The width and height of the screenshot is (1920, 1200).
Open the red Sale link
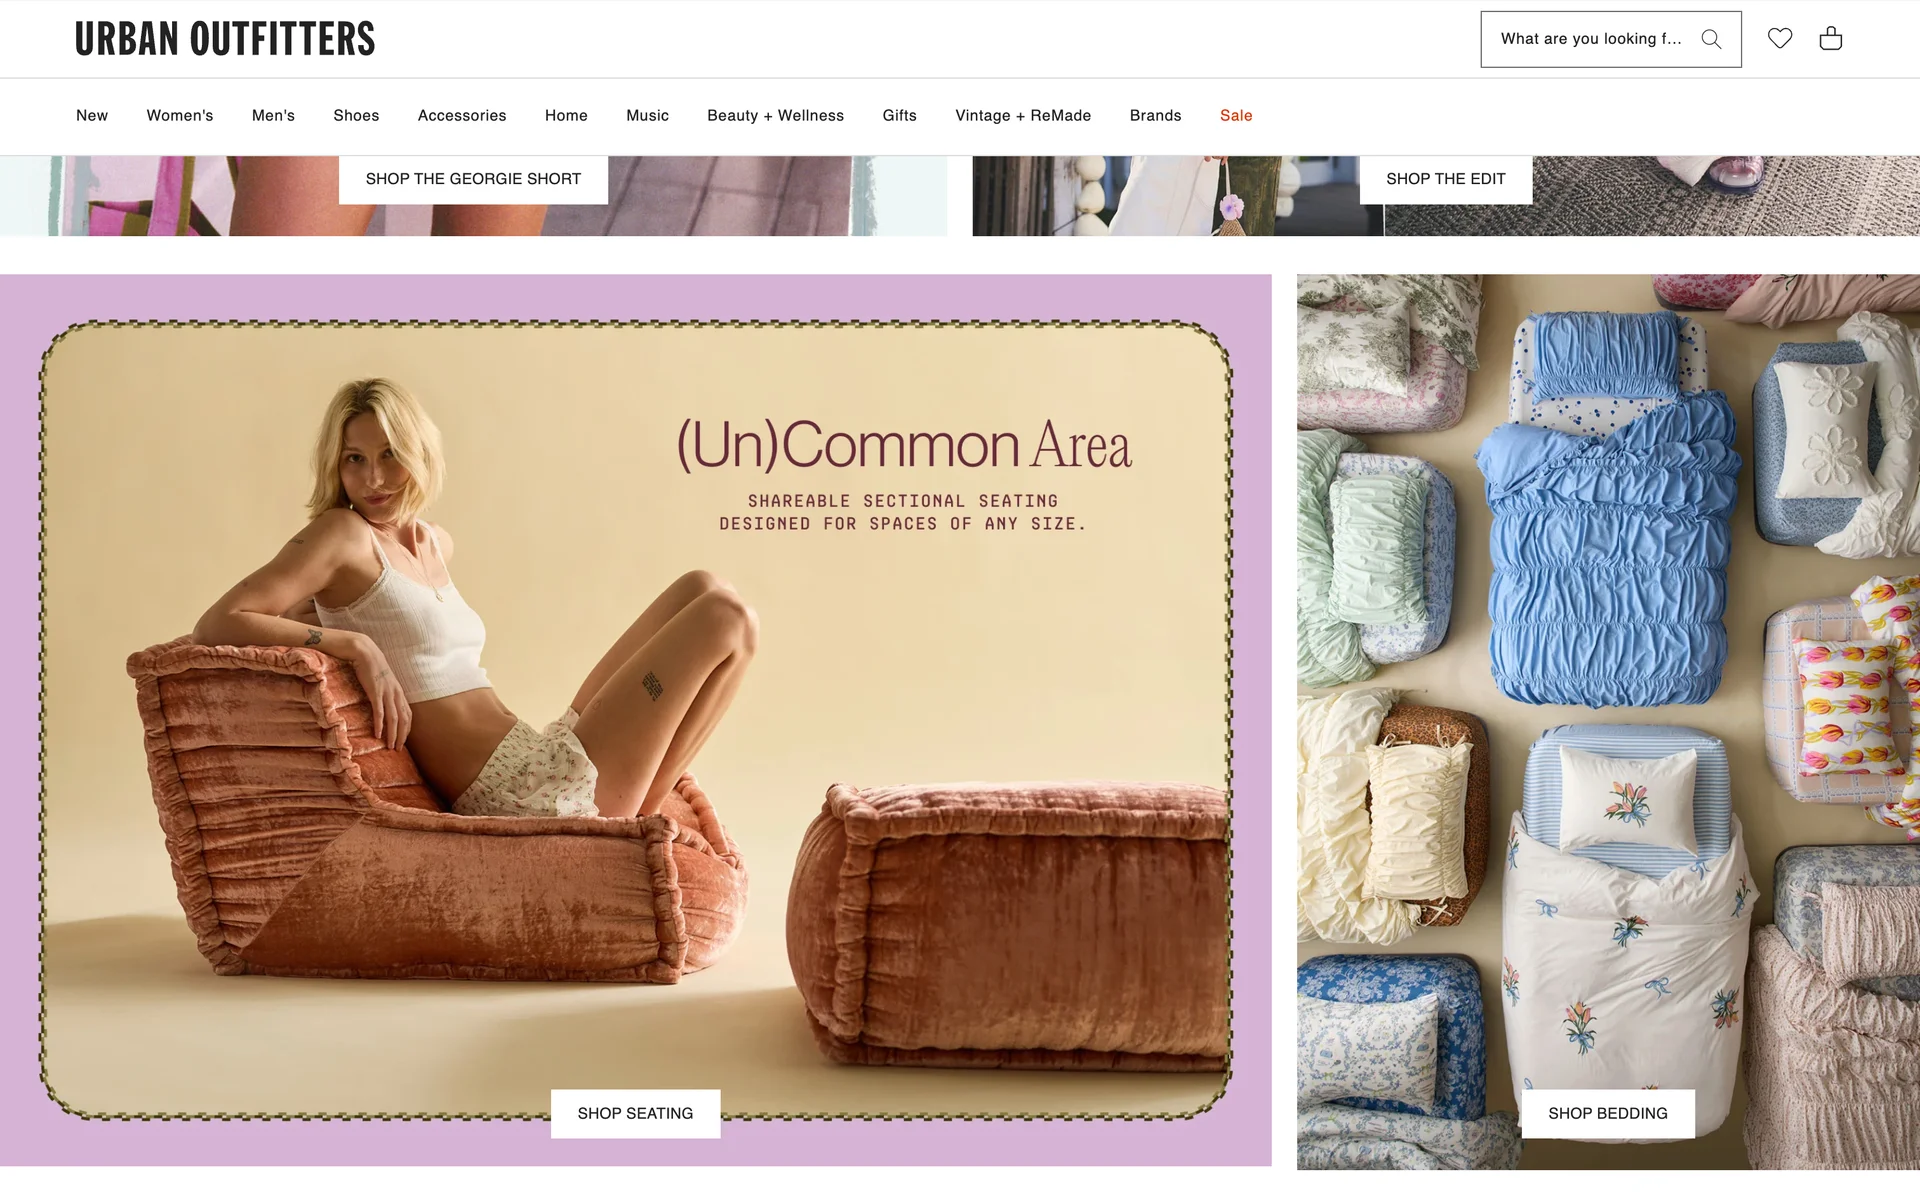coord(1236,116)
